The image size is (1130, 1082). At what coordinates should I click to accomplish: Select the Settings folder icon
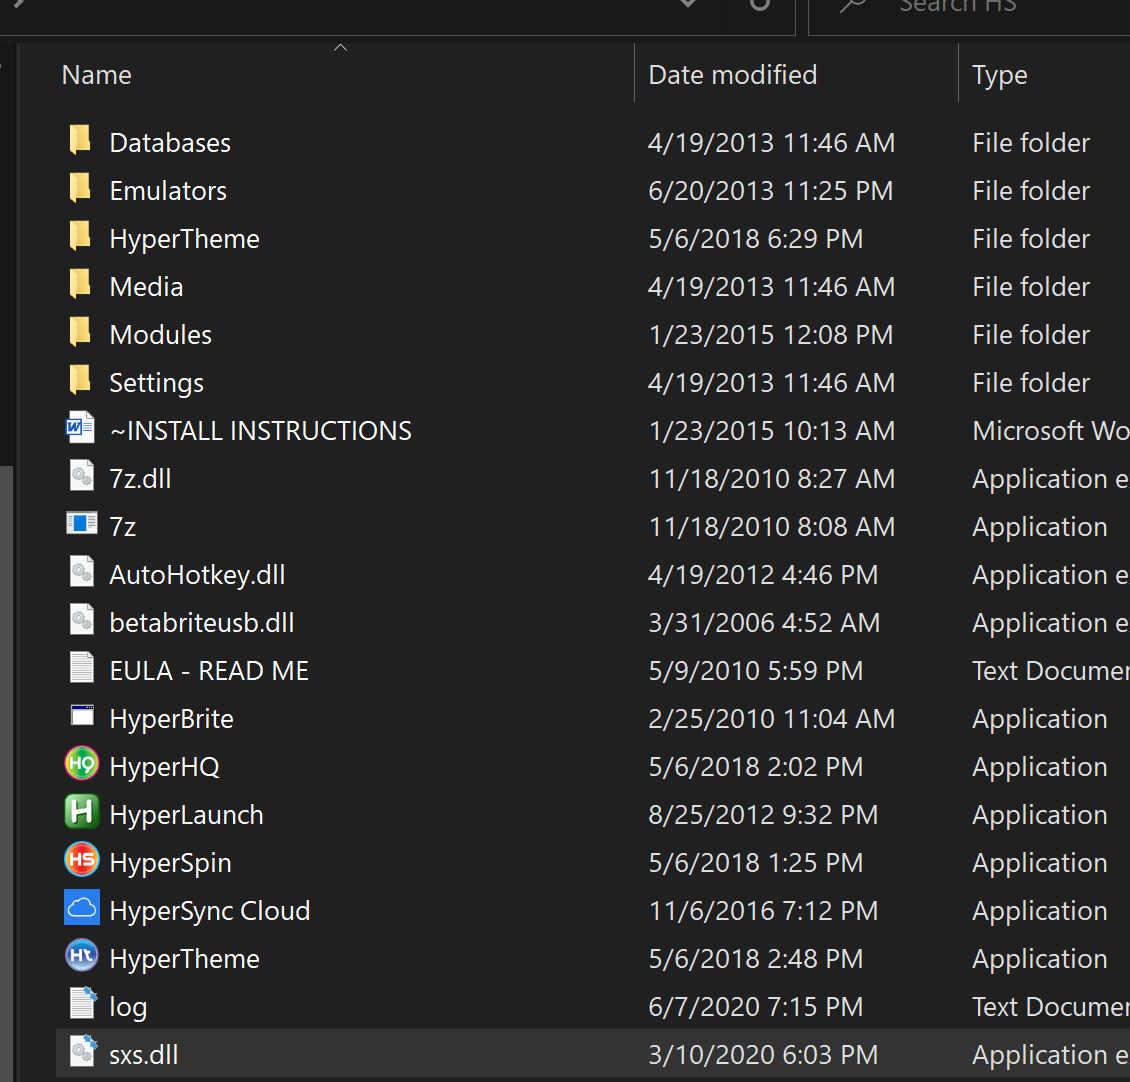[80, 379]
